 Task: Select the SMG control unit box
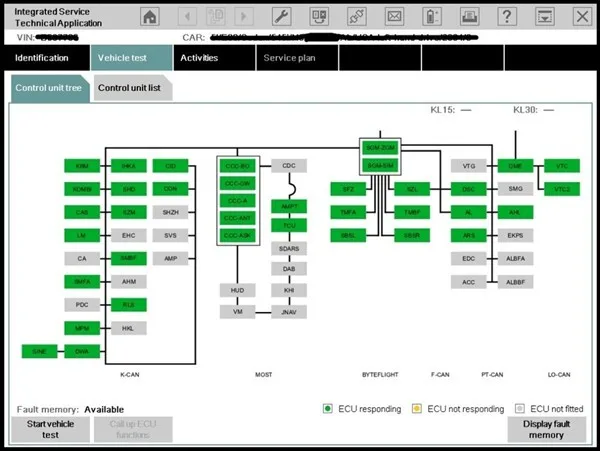(x=515, y=189)
